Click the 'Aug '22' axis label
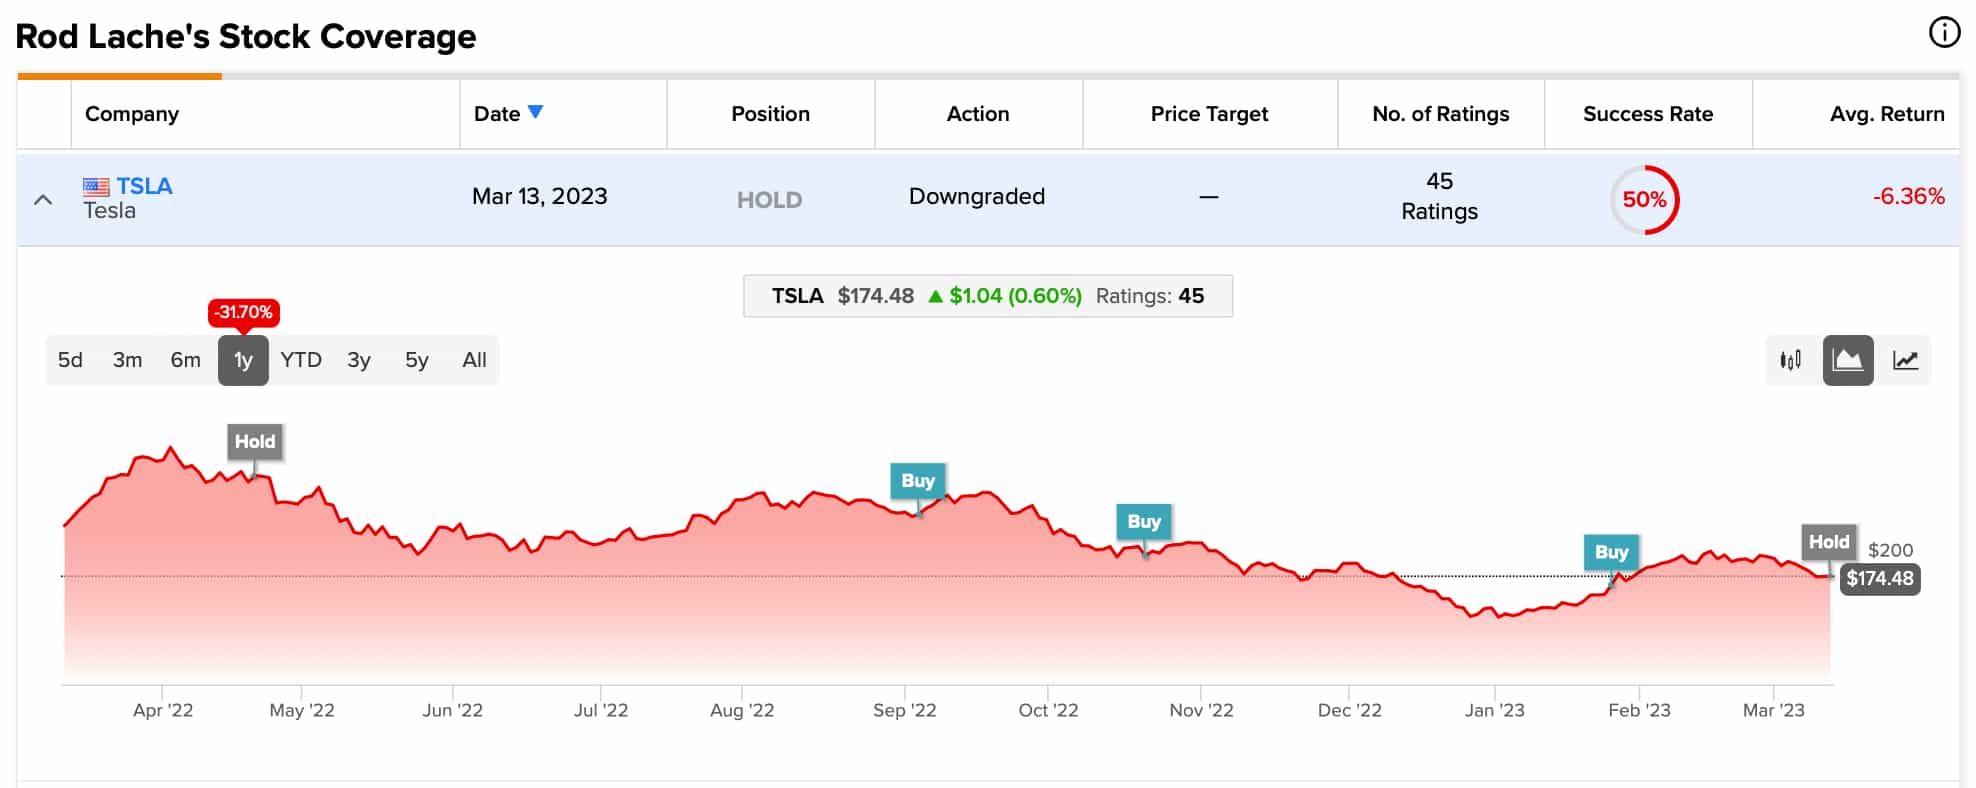Image resolution: width=1976 pixels, height=788 pixels. pyautogui.click(x=742, y=711)
